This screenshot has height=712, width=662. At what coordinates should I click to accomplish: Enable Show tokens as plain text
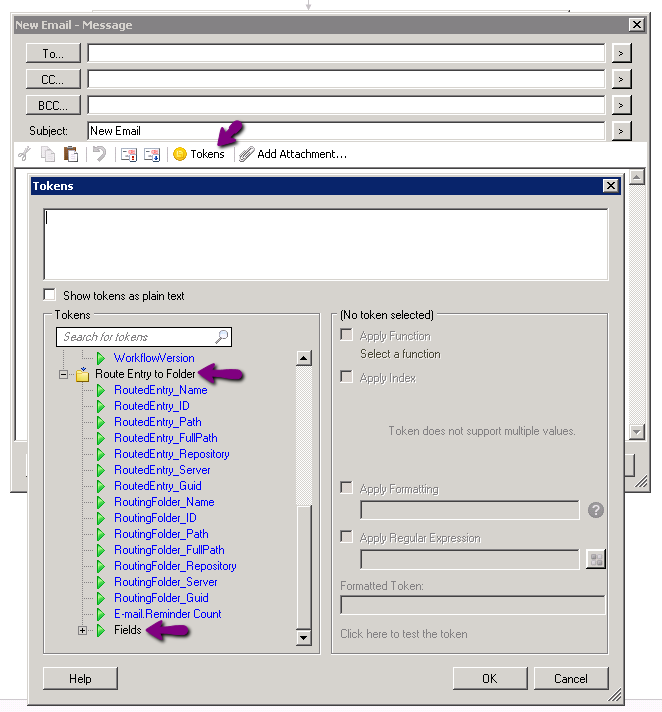click(x=49, y=295)
